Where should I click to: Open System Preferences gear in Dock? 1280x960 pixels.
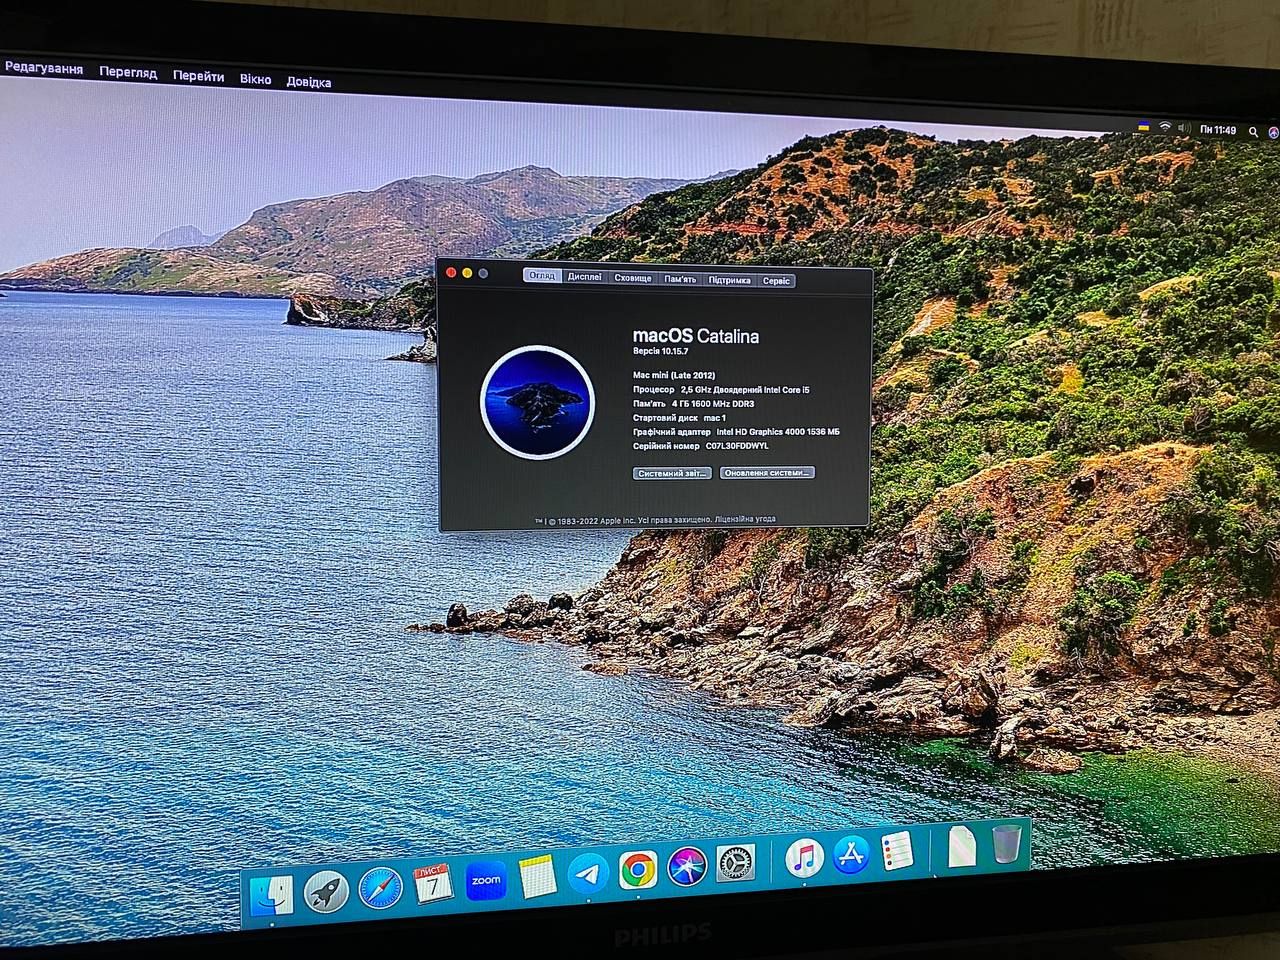coord(736,863)
